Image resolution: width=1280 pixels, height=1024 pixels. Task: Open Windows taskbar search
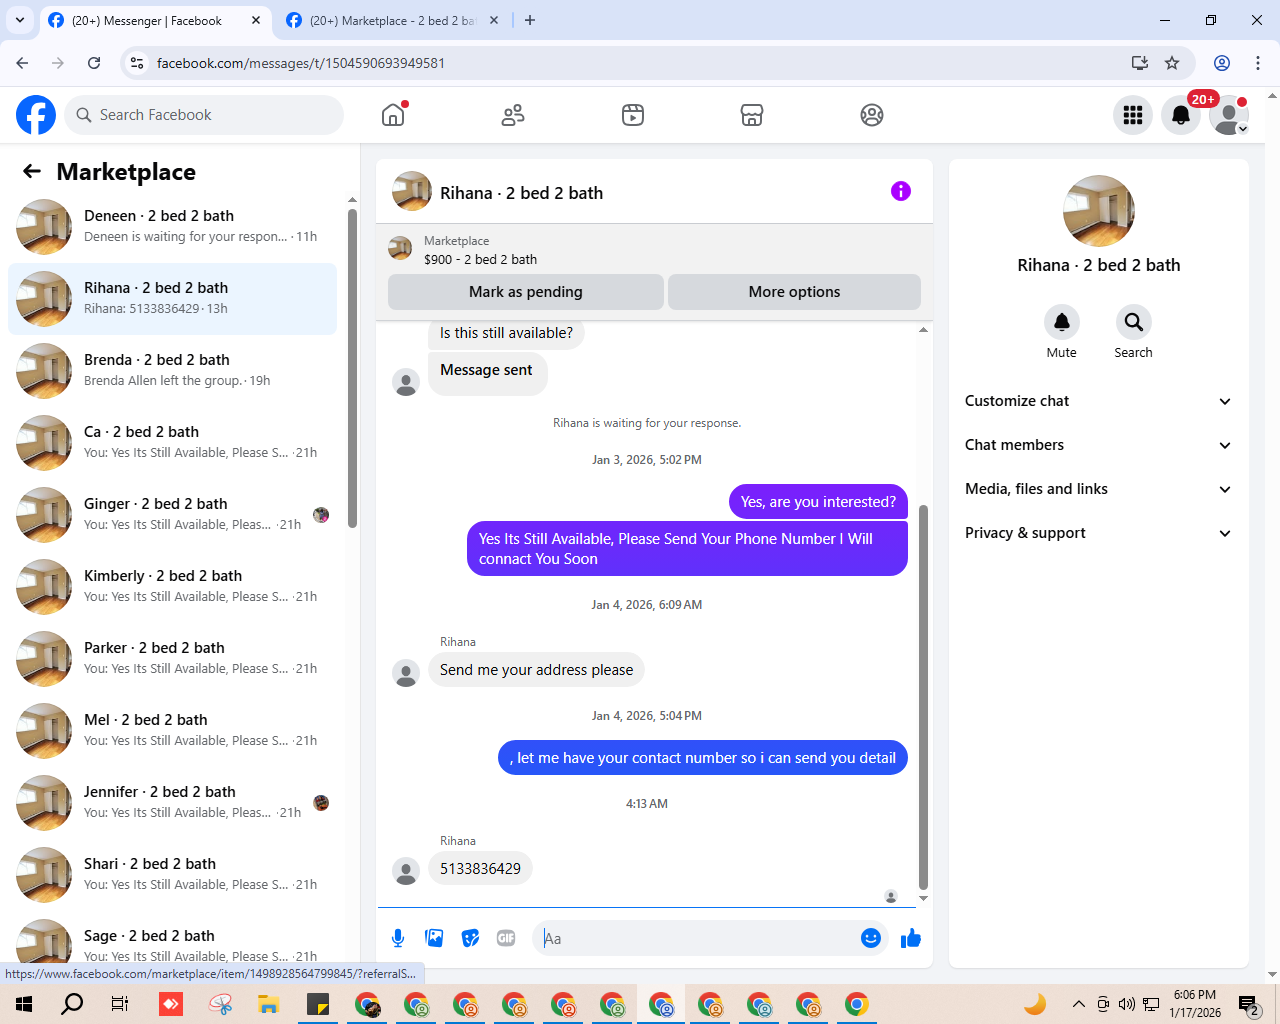tap(72, 1004)
